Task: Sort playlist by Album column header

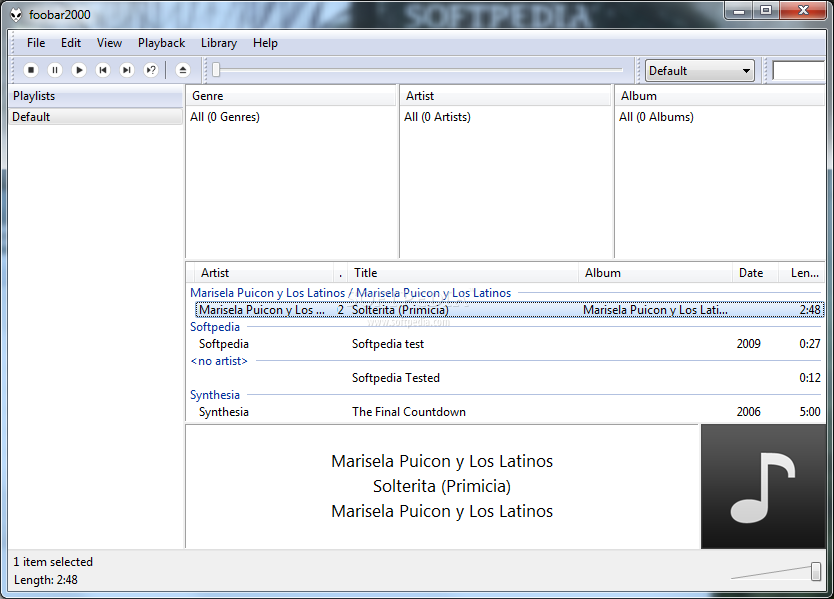Action: (x=655, y=273)
